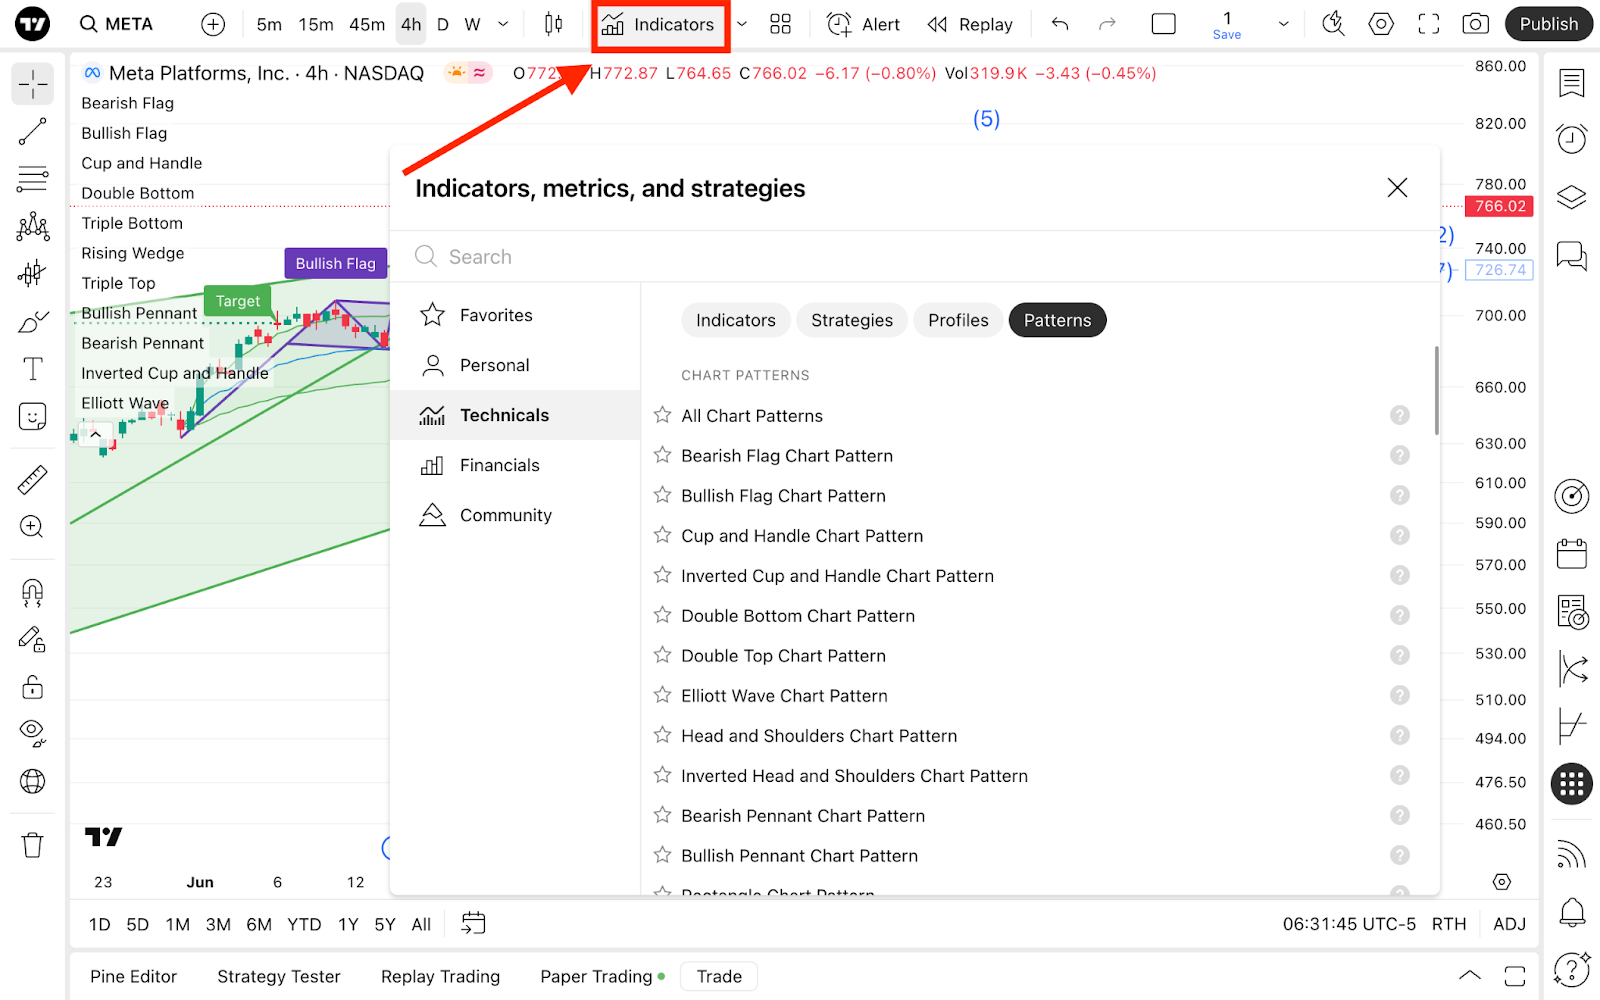Favorite the Double Top Chart Pattern star

coord(662,655)
